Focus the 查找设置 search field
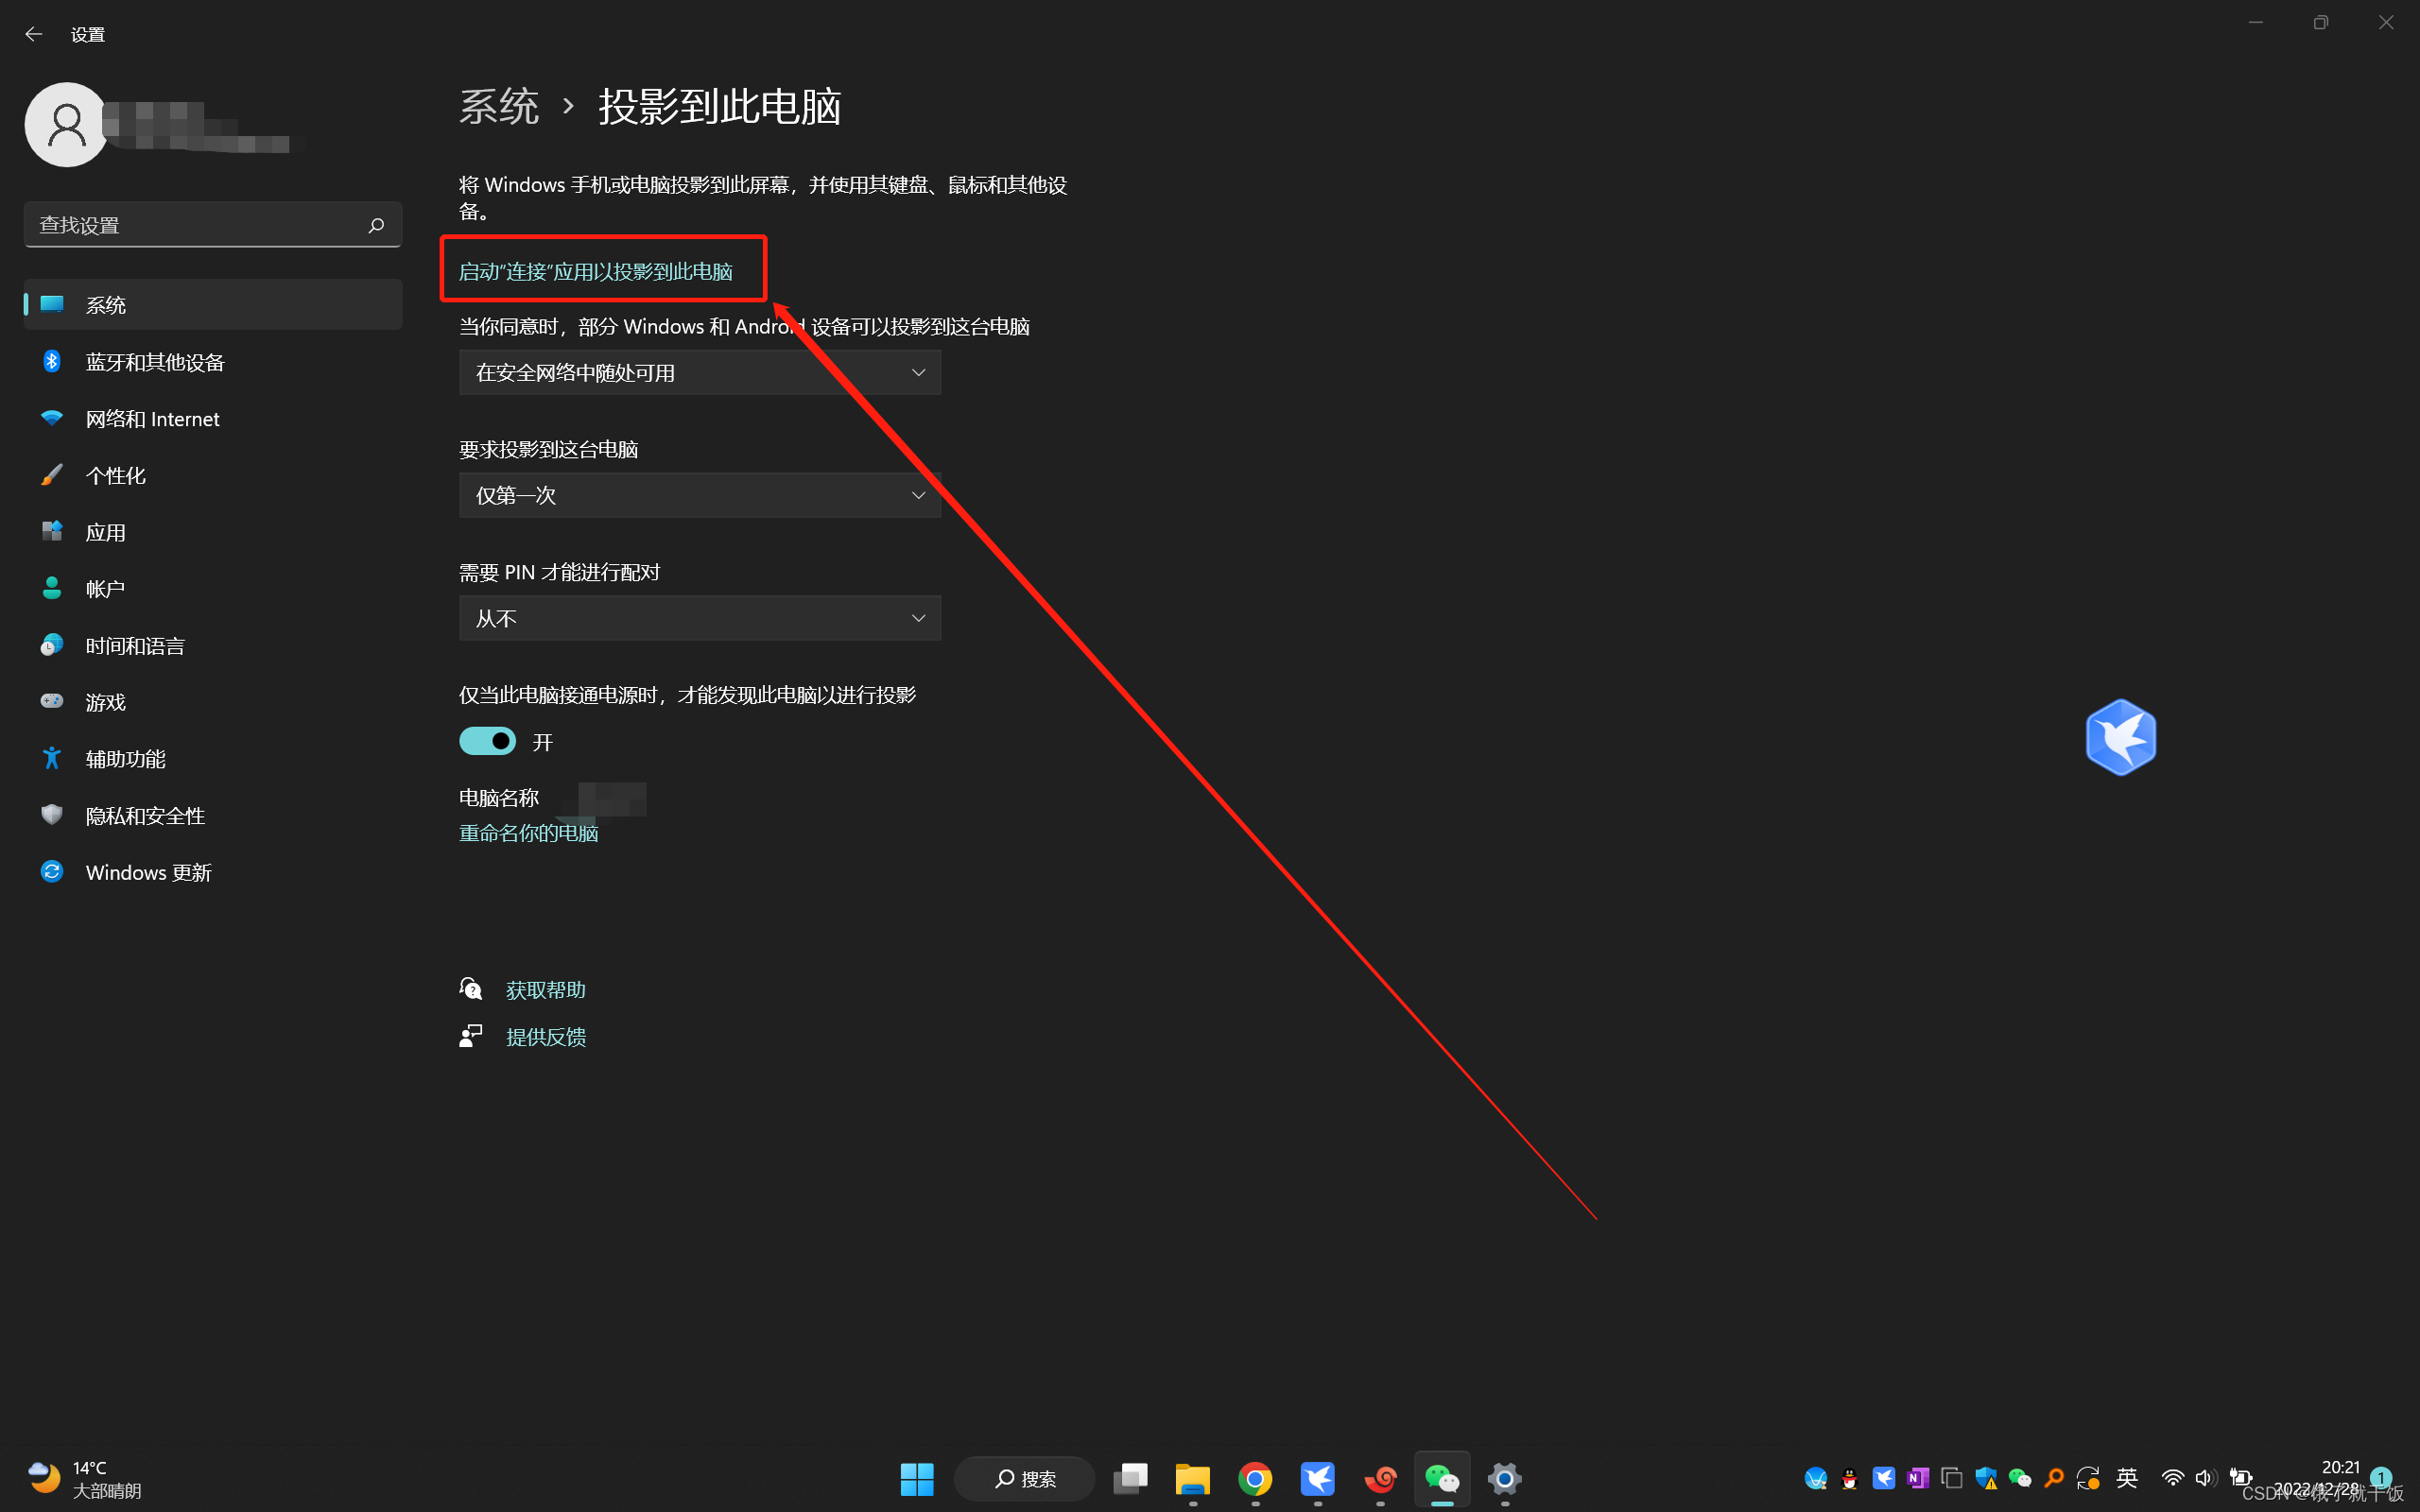 [x=212, y=225]
